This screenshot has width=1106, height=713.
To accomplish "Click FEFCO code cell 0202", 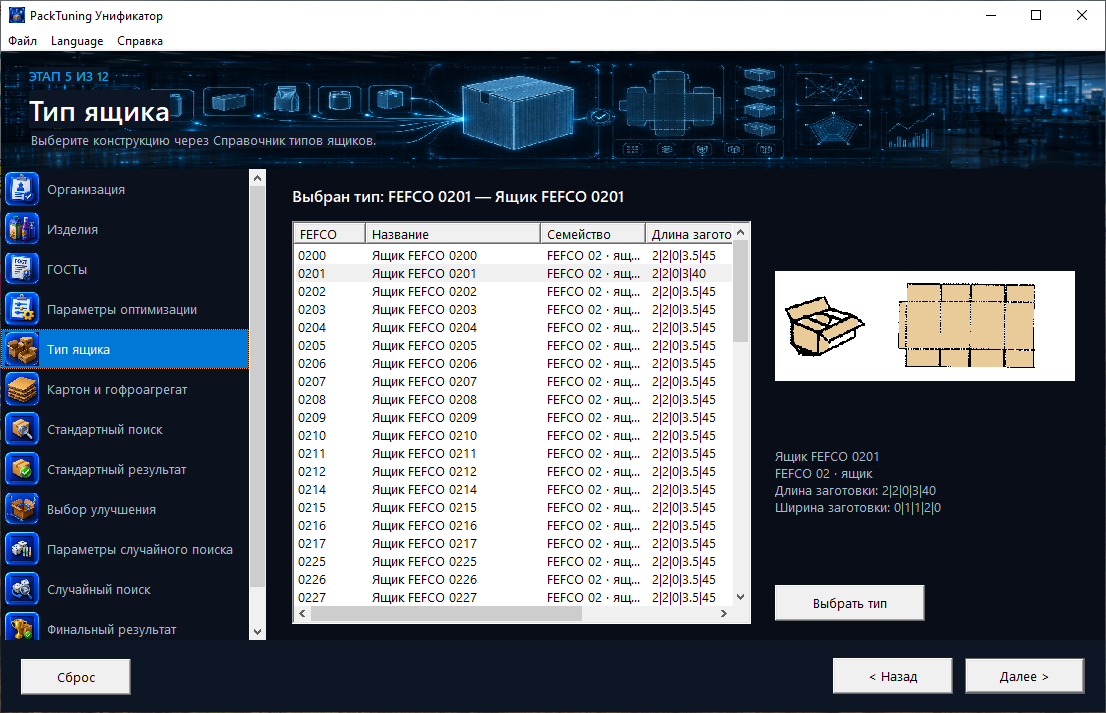I will (x=312, y=291).
